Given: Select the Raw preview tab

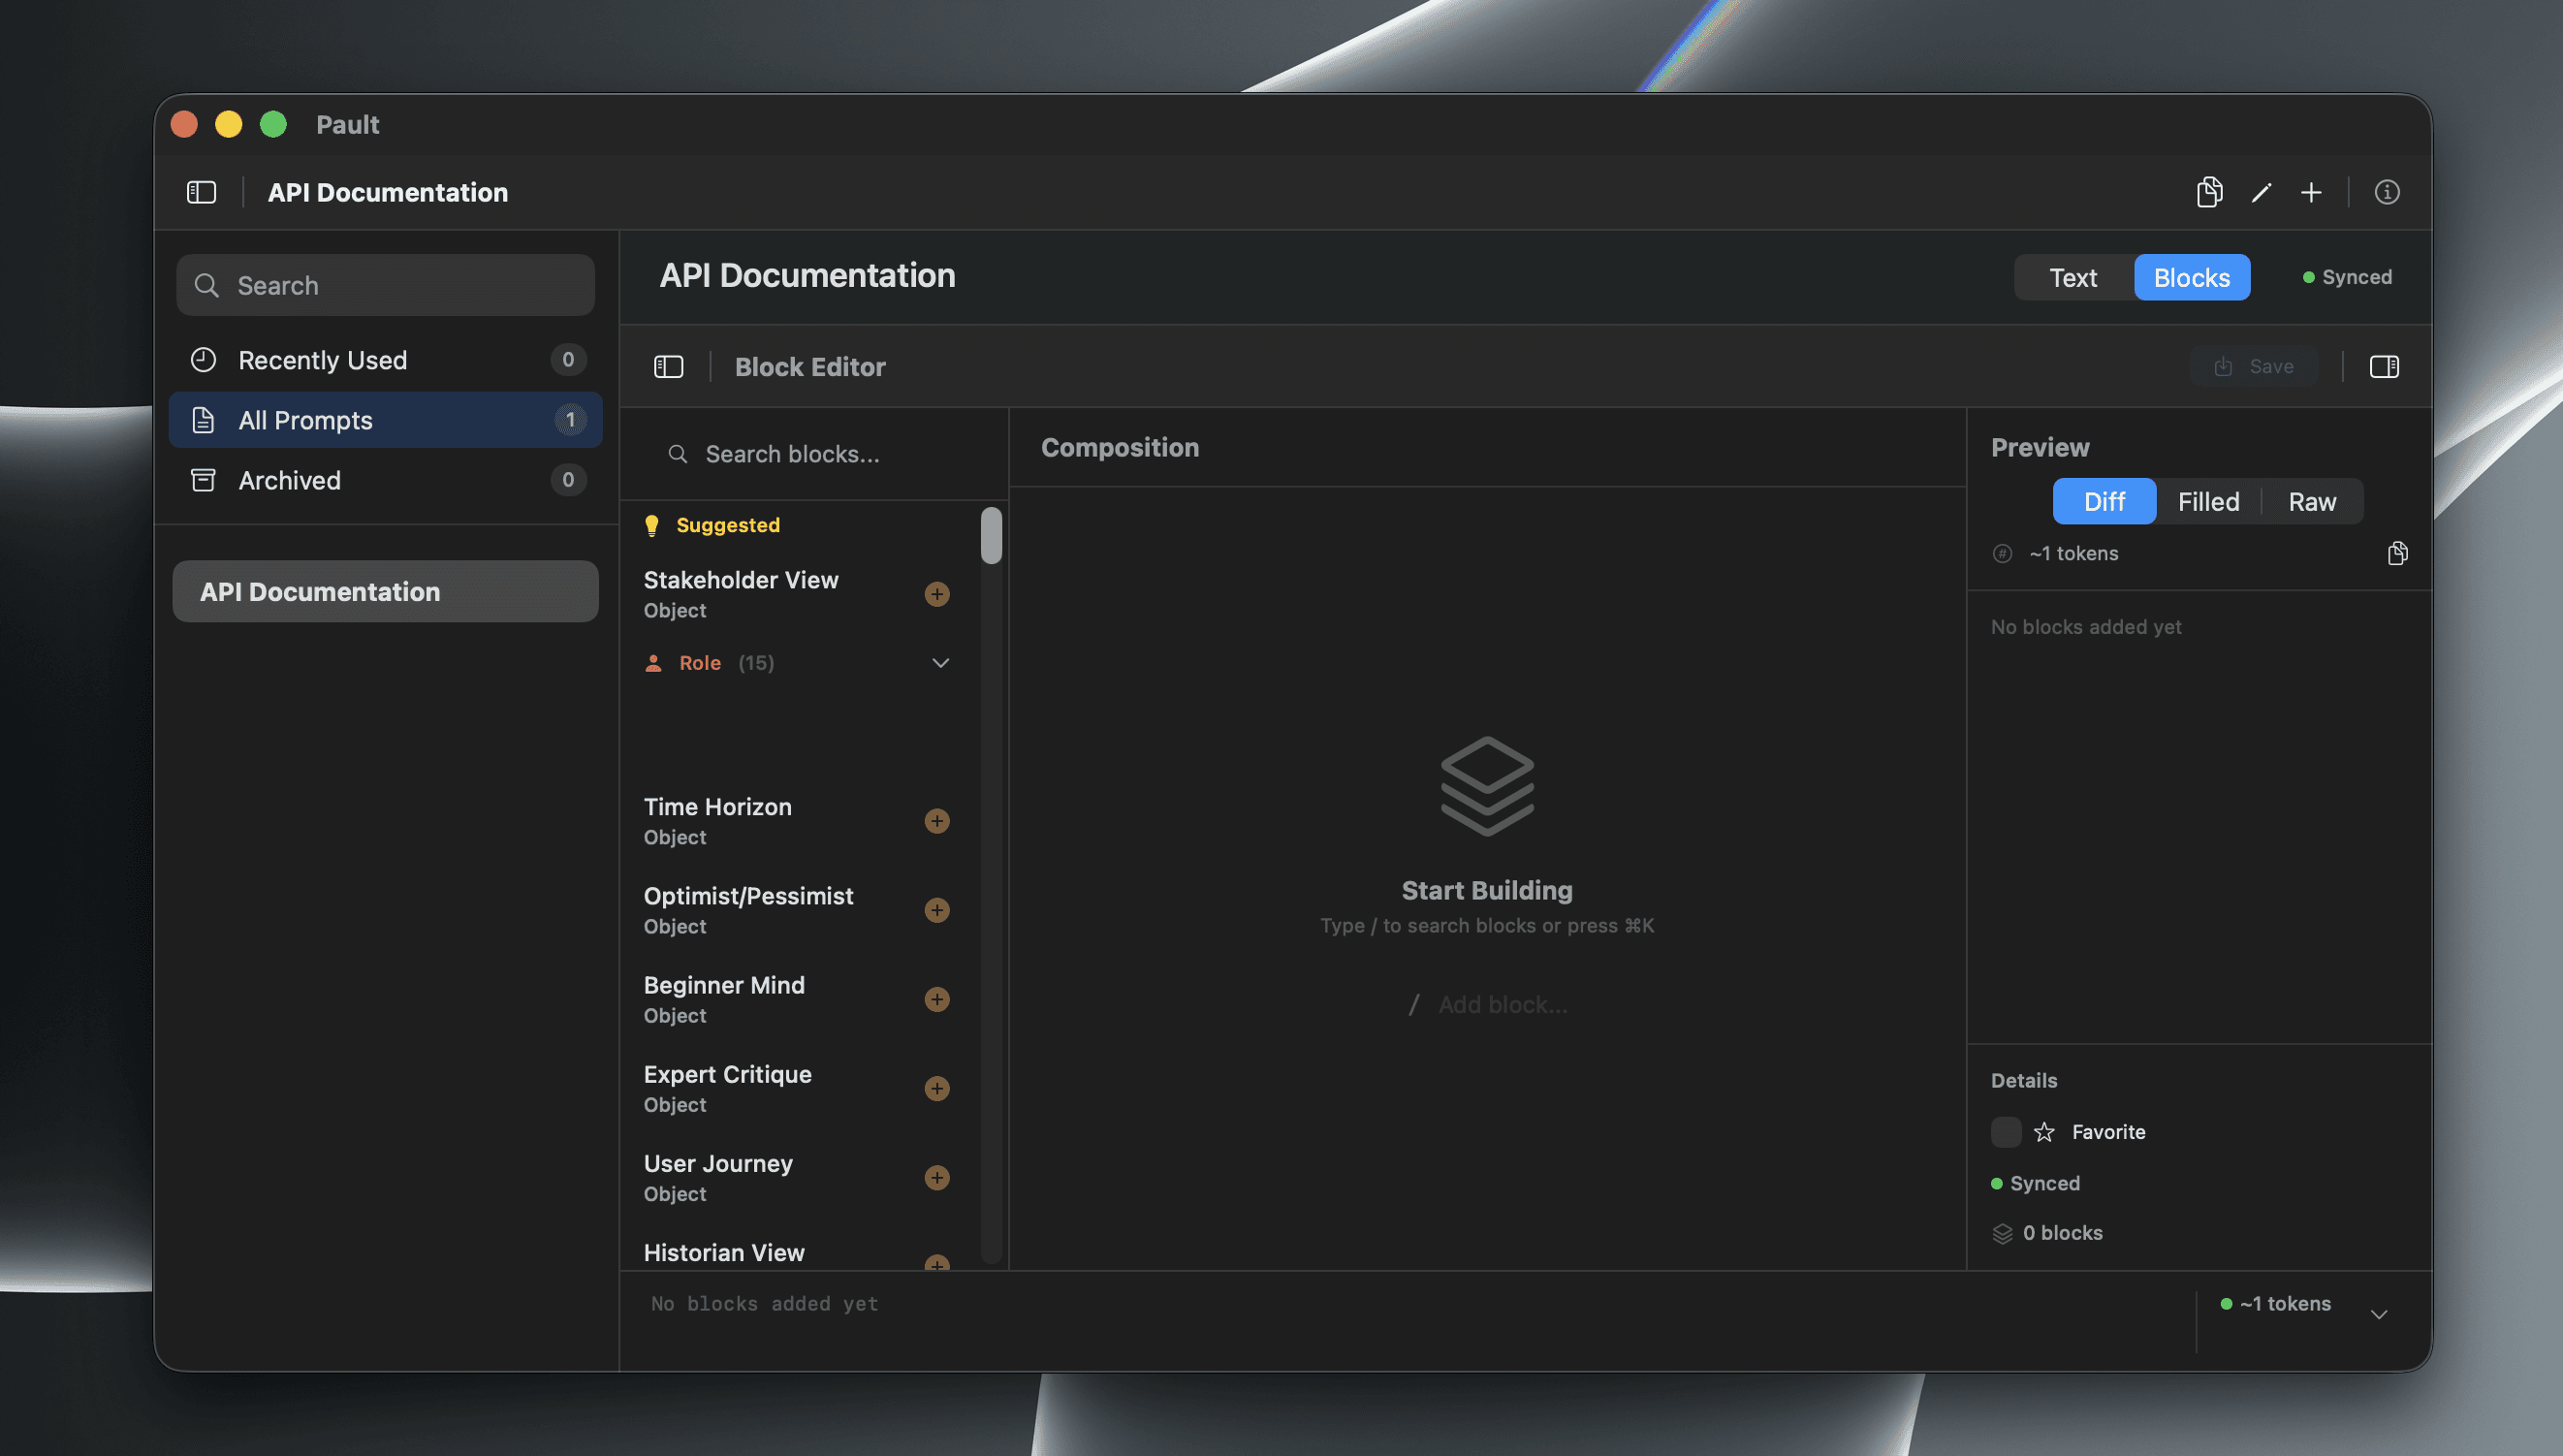Looking at the screenshot, I should pos(2312,501).
